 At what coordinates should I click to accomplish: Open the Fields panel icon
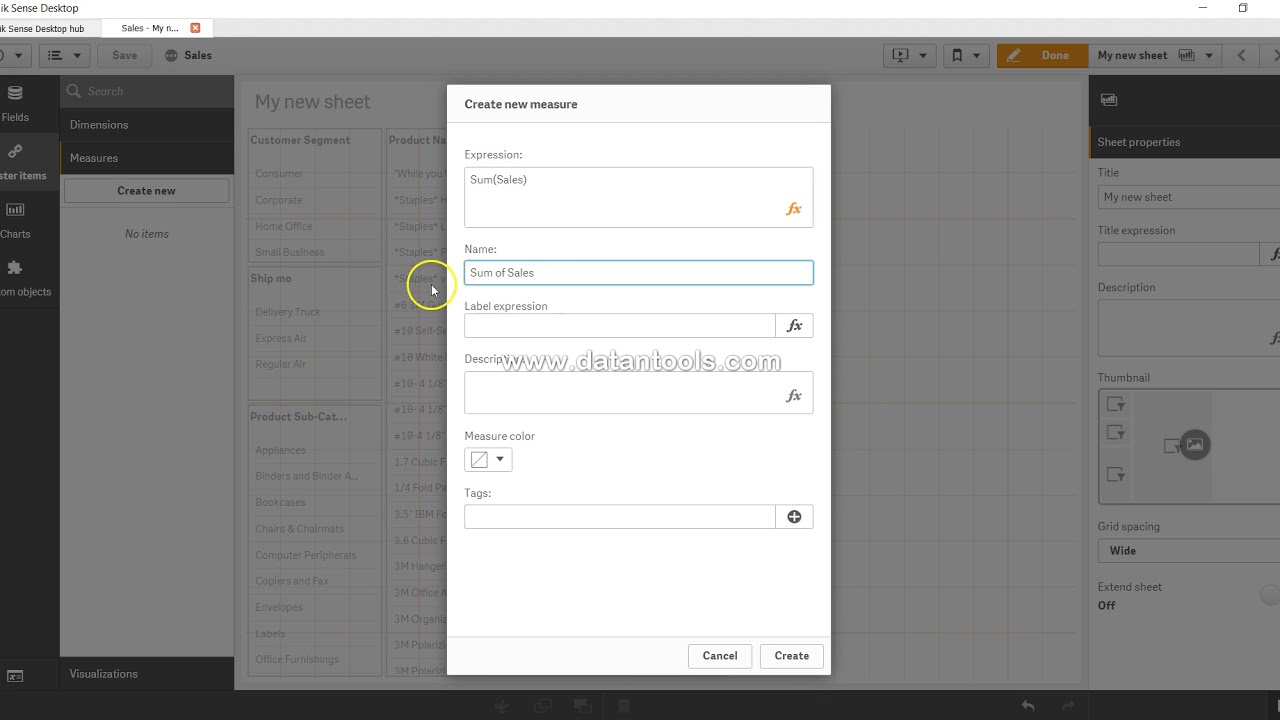[x=15, y=94]
